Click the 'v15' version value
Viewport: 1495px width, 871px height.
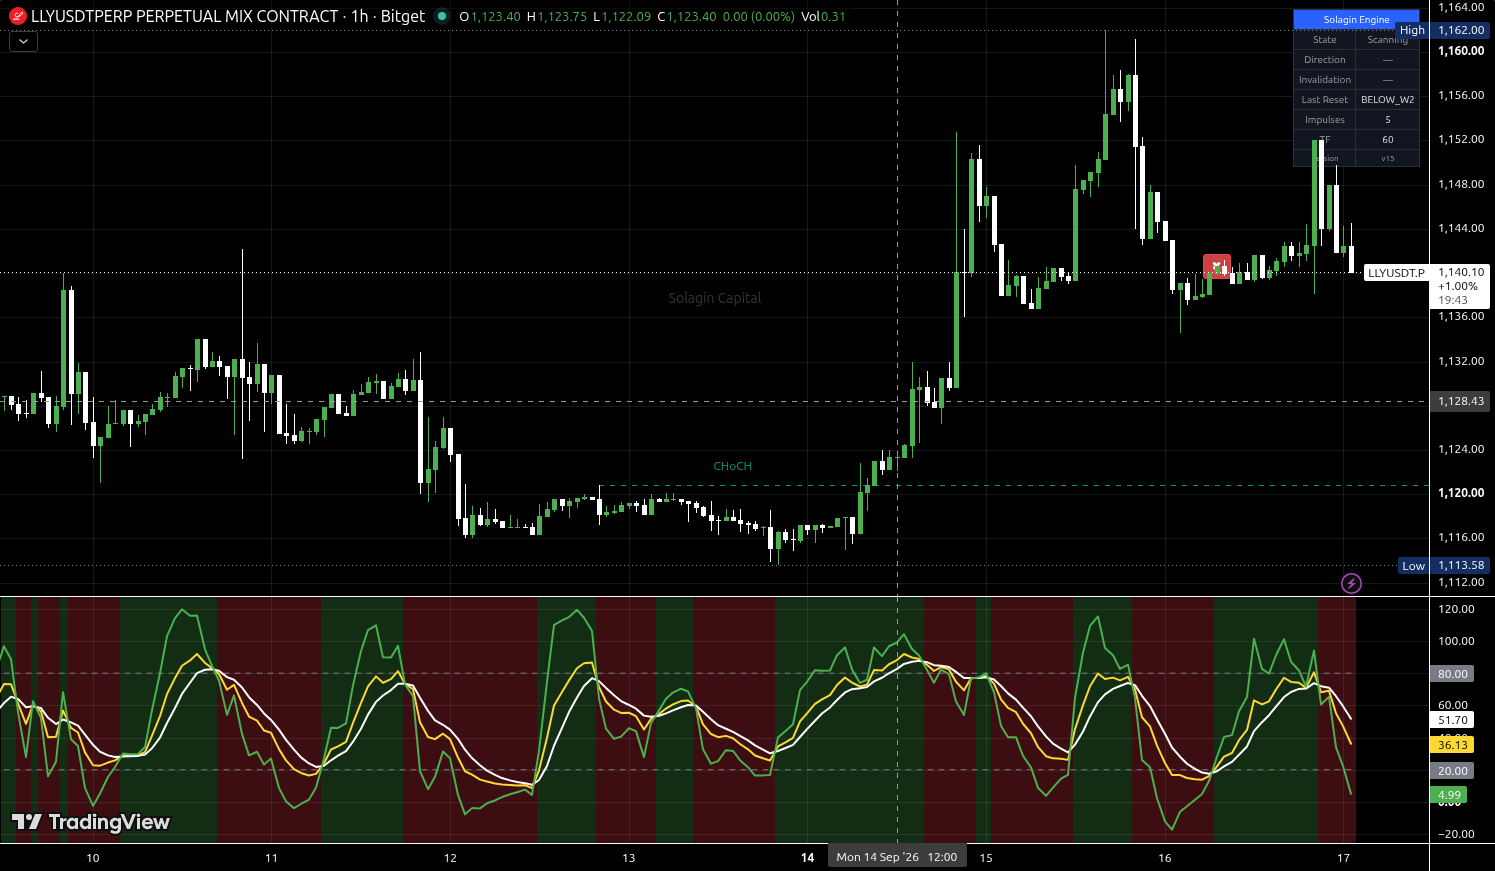(x=1387, y=158)
